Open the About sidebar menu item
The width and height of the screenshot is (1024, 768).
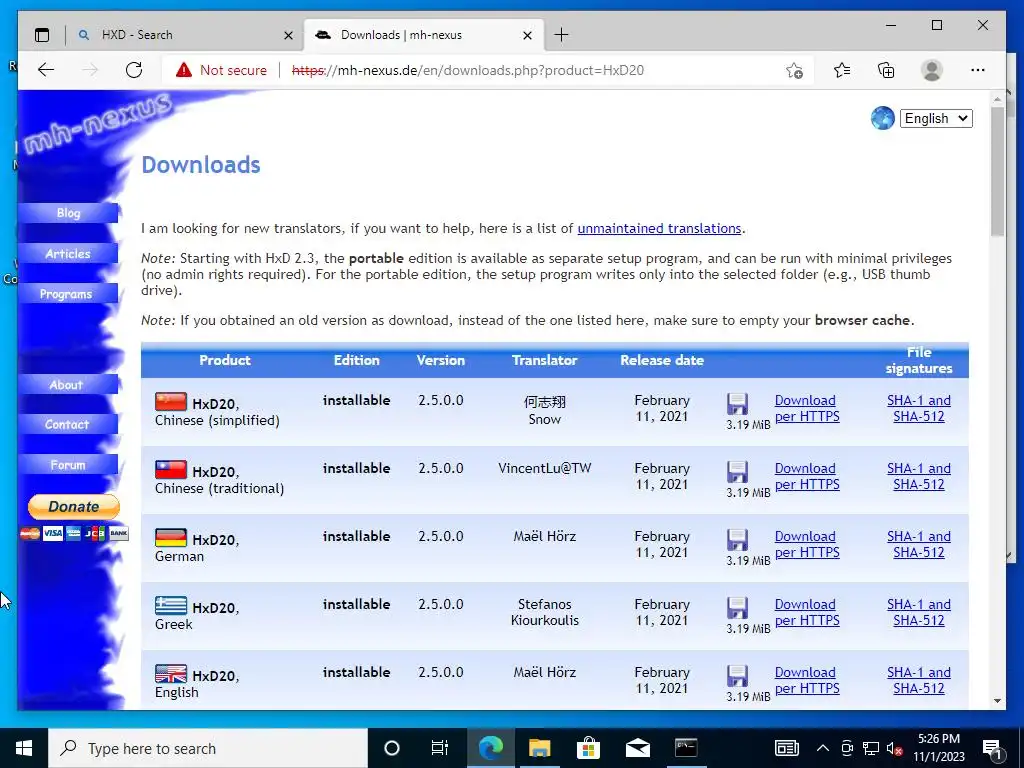pyautogui.click(x=69, y=385)
